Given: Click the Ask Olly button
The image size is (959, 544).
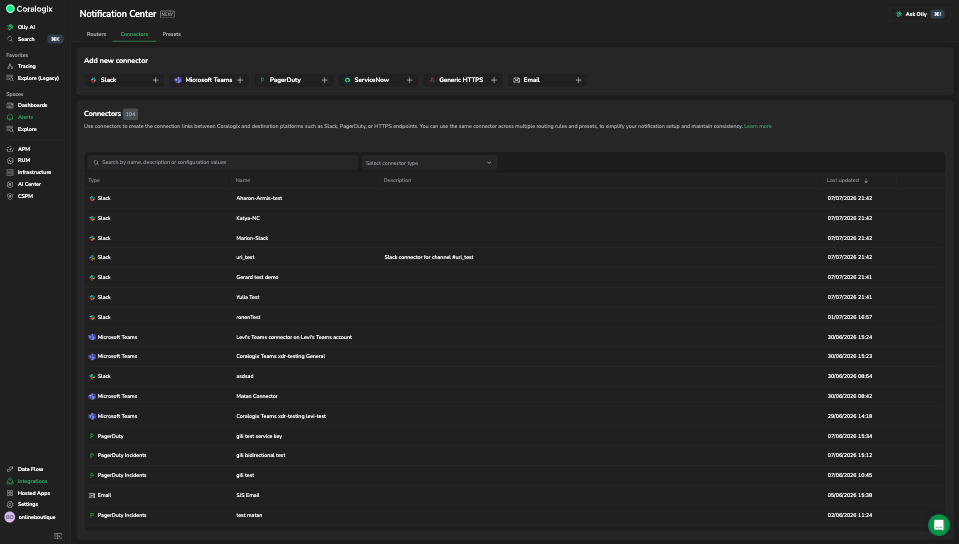Looking at the screenshot, I should [919, 14].
